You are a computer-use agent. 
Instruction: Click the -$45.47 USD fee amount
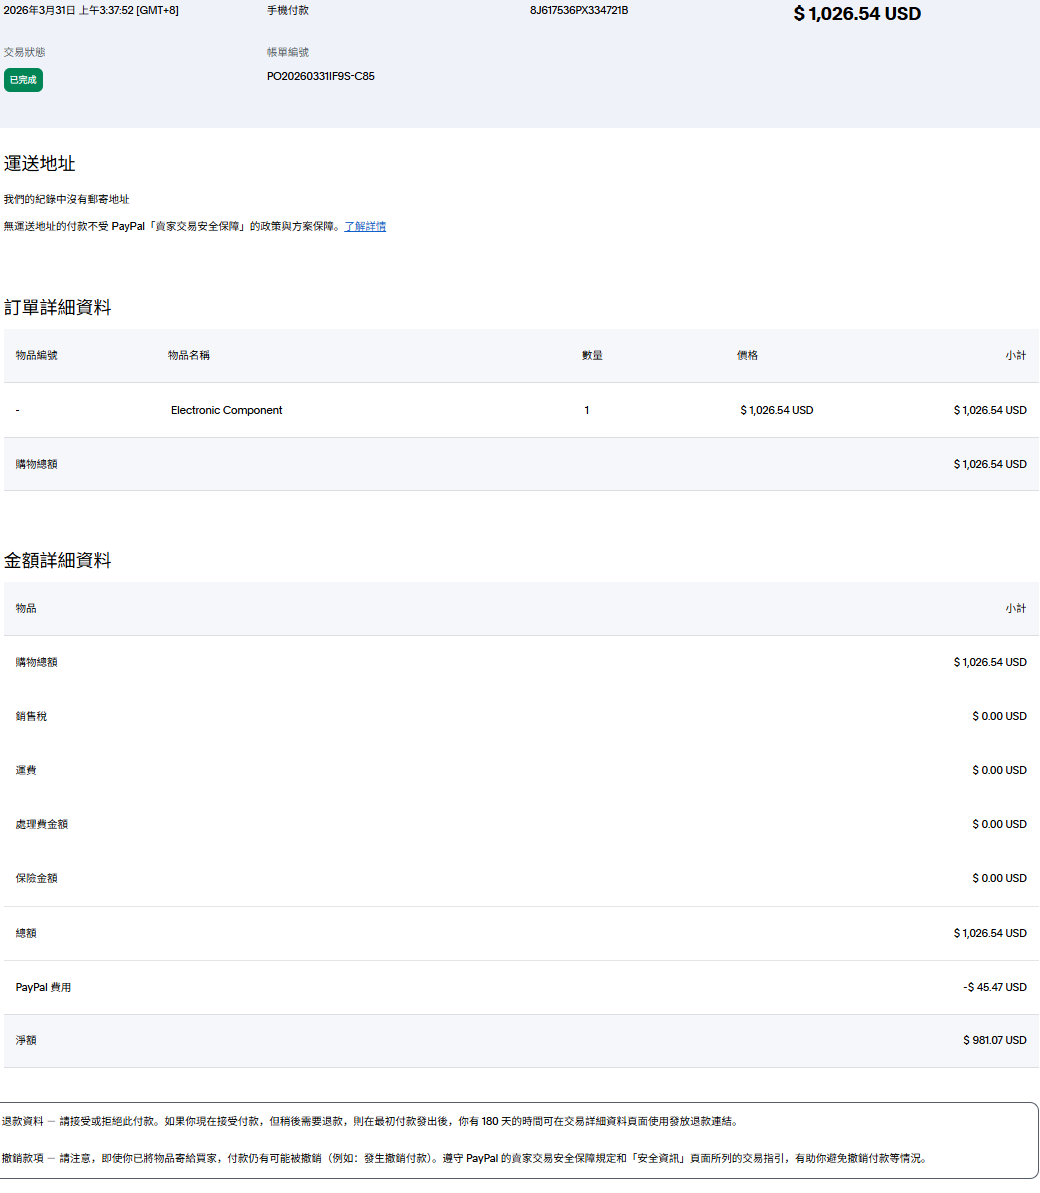(x=994, y=987)
